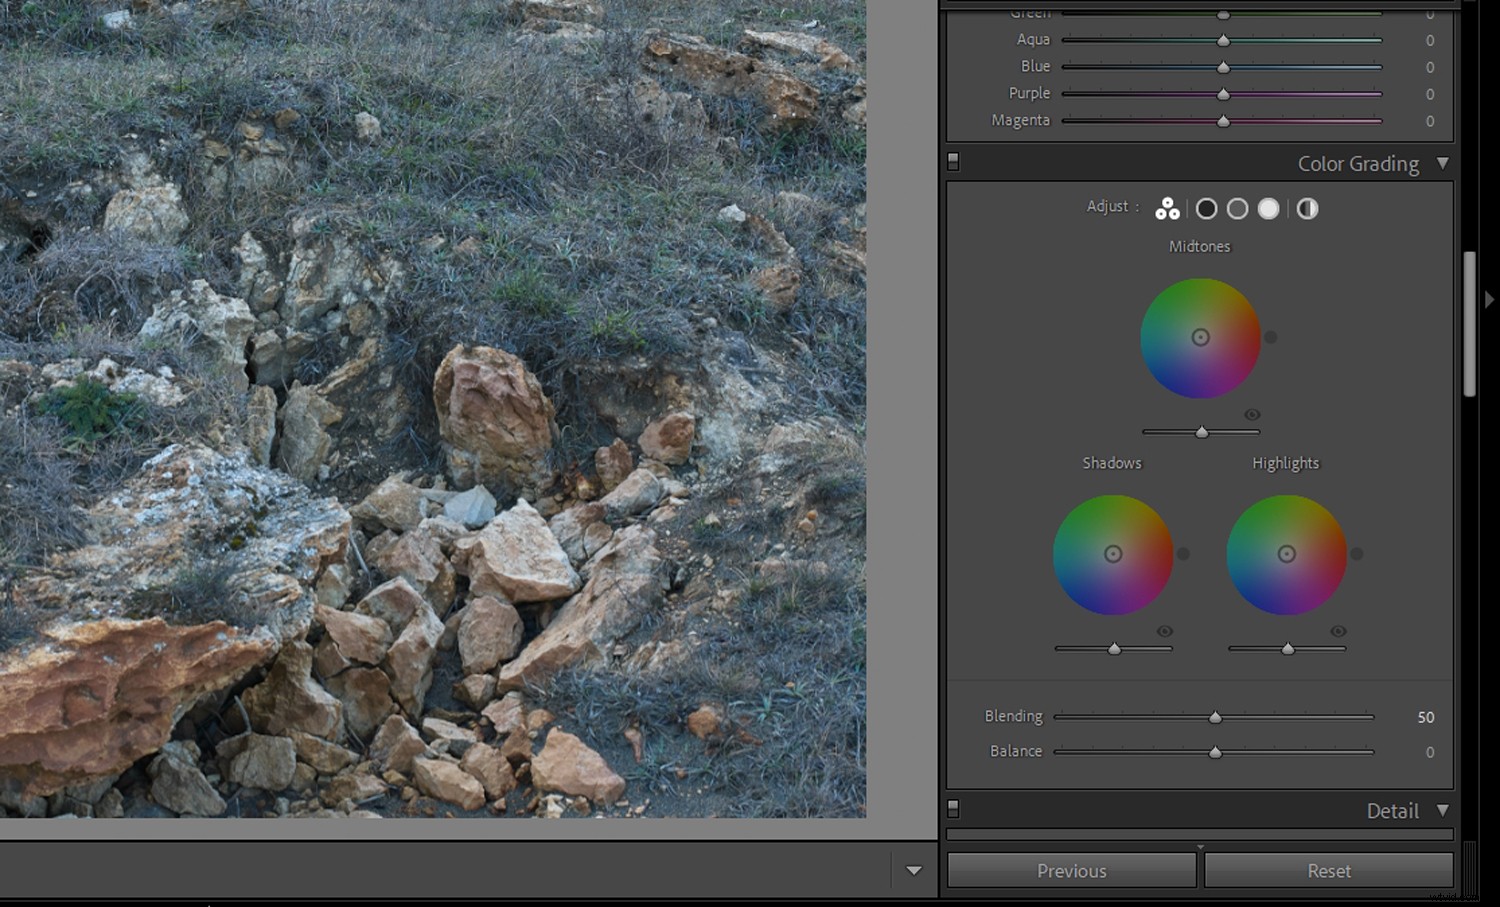The height and width of the screenshot is (907, 1500).
Task: Open the Global color grading adjustment
Action: click(1307, 208)
